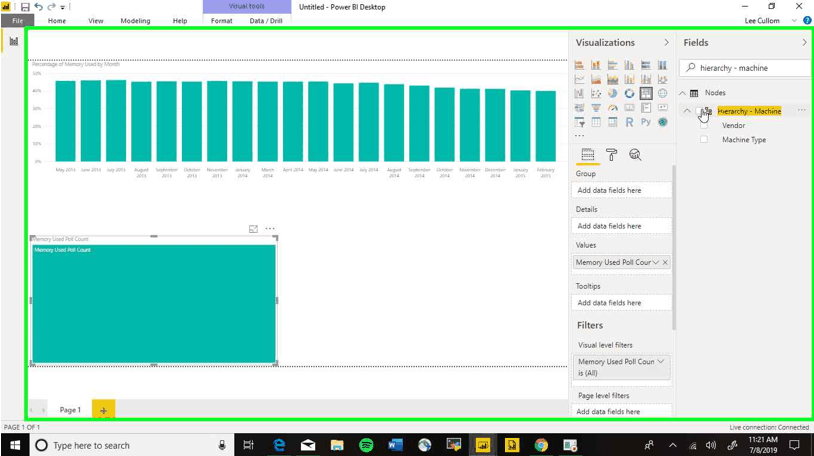Select the KPI visualization
The width and height of the screenshot is (814, 456).
(662, 108)
